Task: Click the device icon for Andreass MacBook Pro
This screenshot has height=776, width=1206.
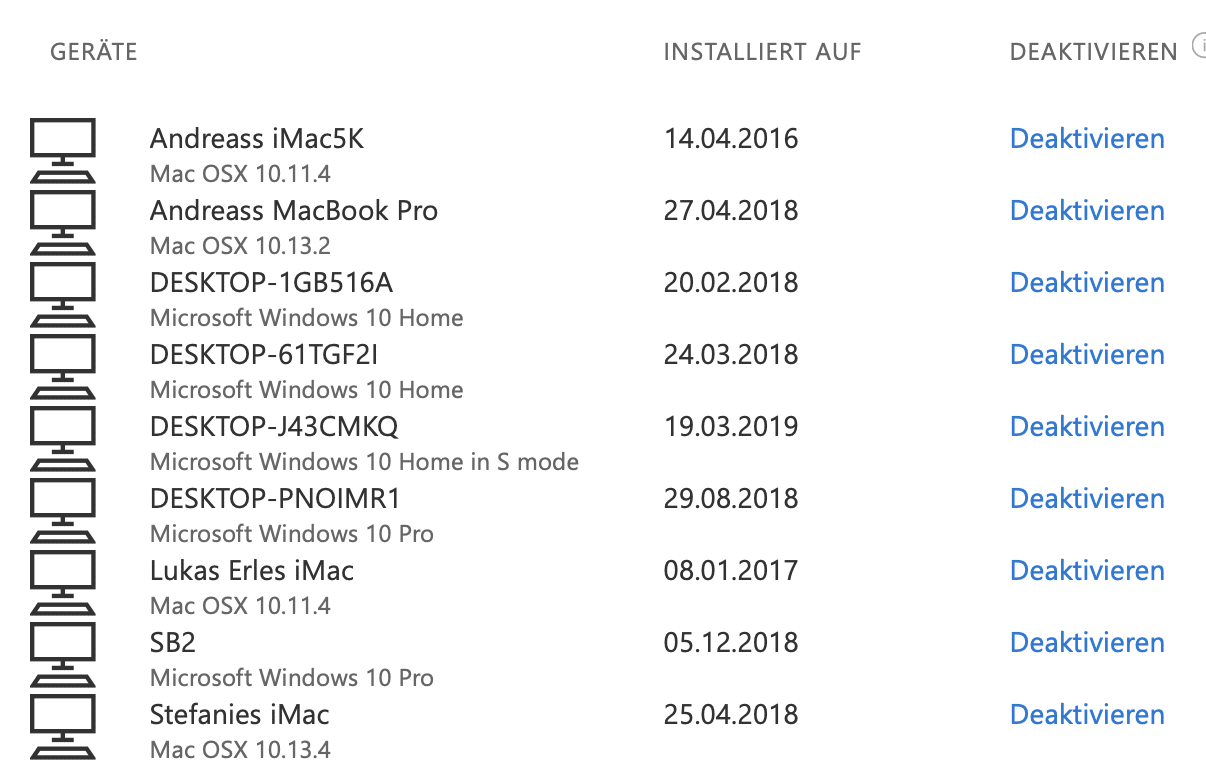Action: [x=63, y=222]
